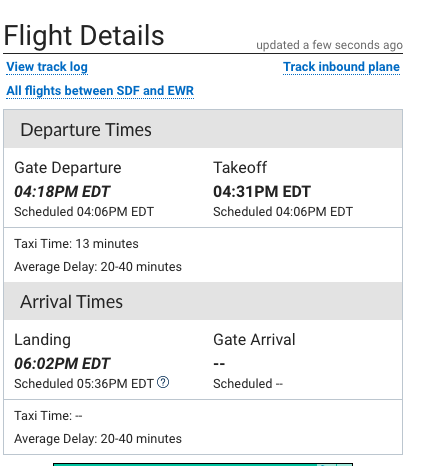Click the Landing label

[42, 340]
